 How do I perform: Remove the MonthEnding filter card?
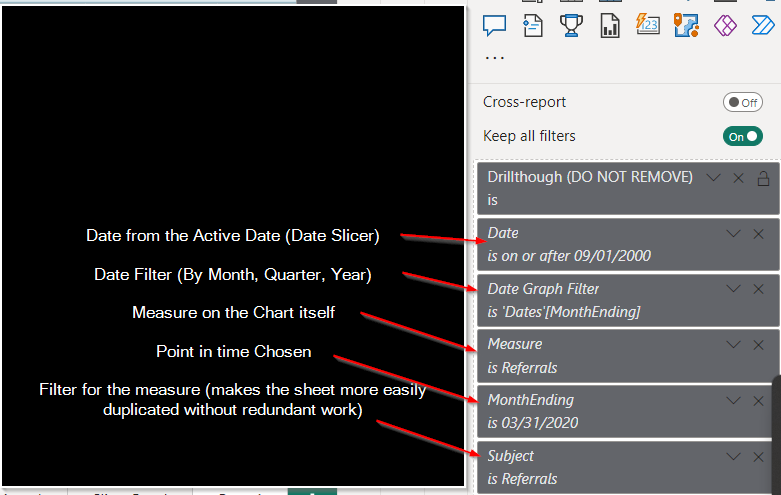758,400
